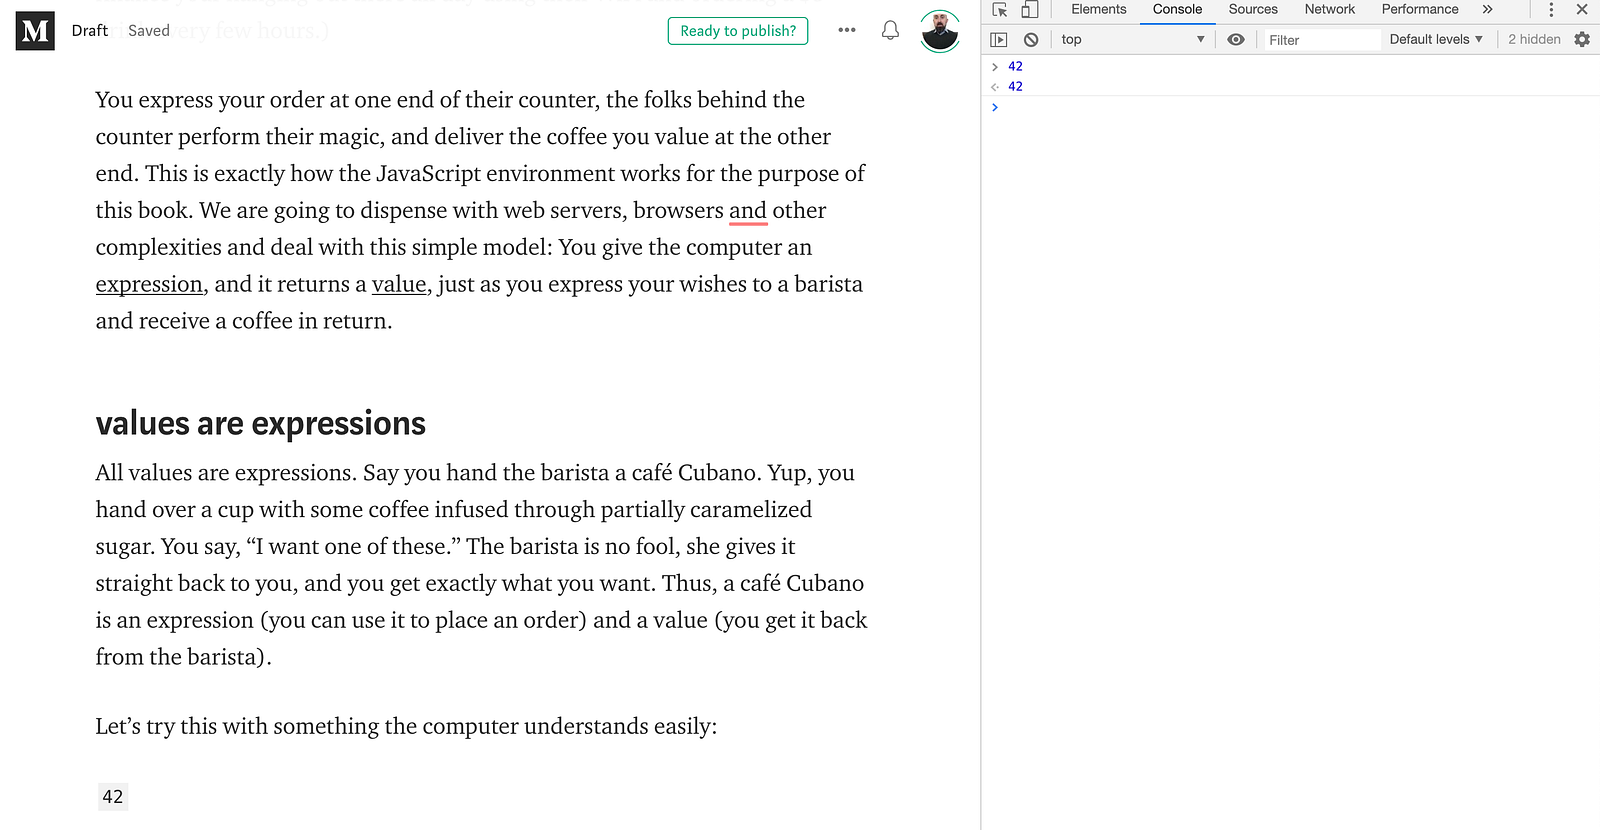Viewport: 1600px width, 830px height.
Task: Clear the console
Action: click(x=1031, y=40)
